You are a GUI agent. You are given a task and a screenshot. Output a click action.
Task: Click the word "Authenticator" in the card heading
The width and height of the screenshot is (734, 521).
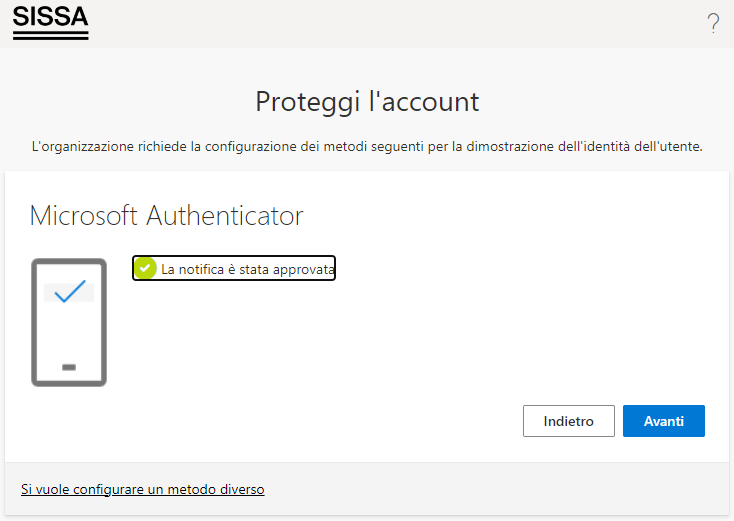225,216
